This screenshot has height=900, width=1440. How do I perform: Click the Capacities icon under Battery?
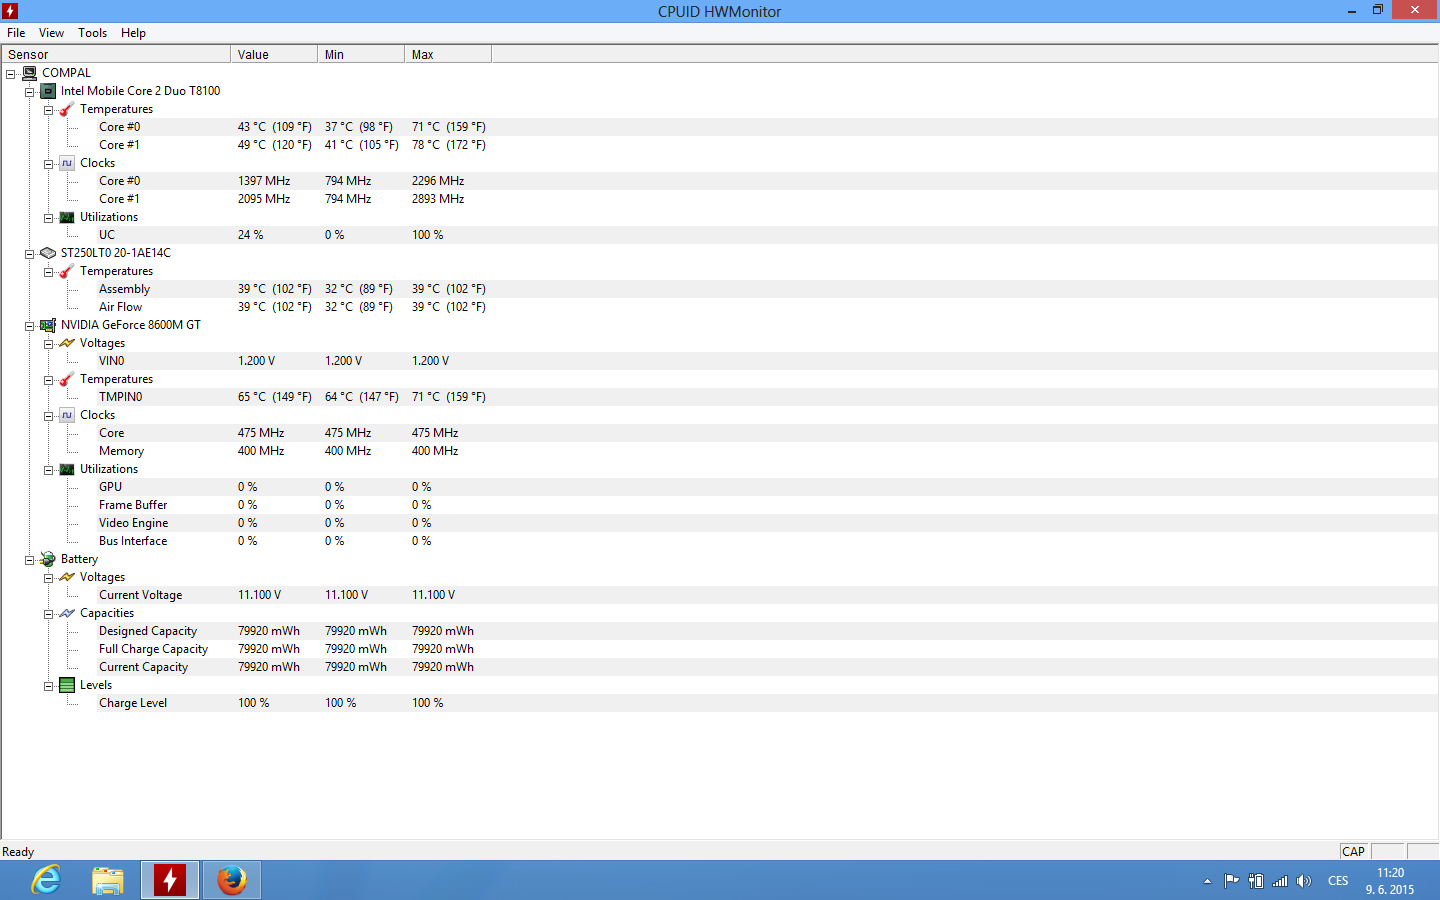pos(67,613)
